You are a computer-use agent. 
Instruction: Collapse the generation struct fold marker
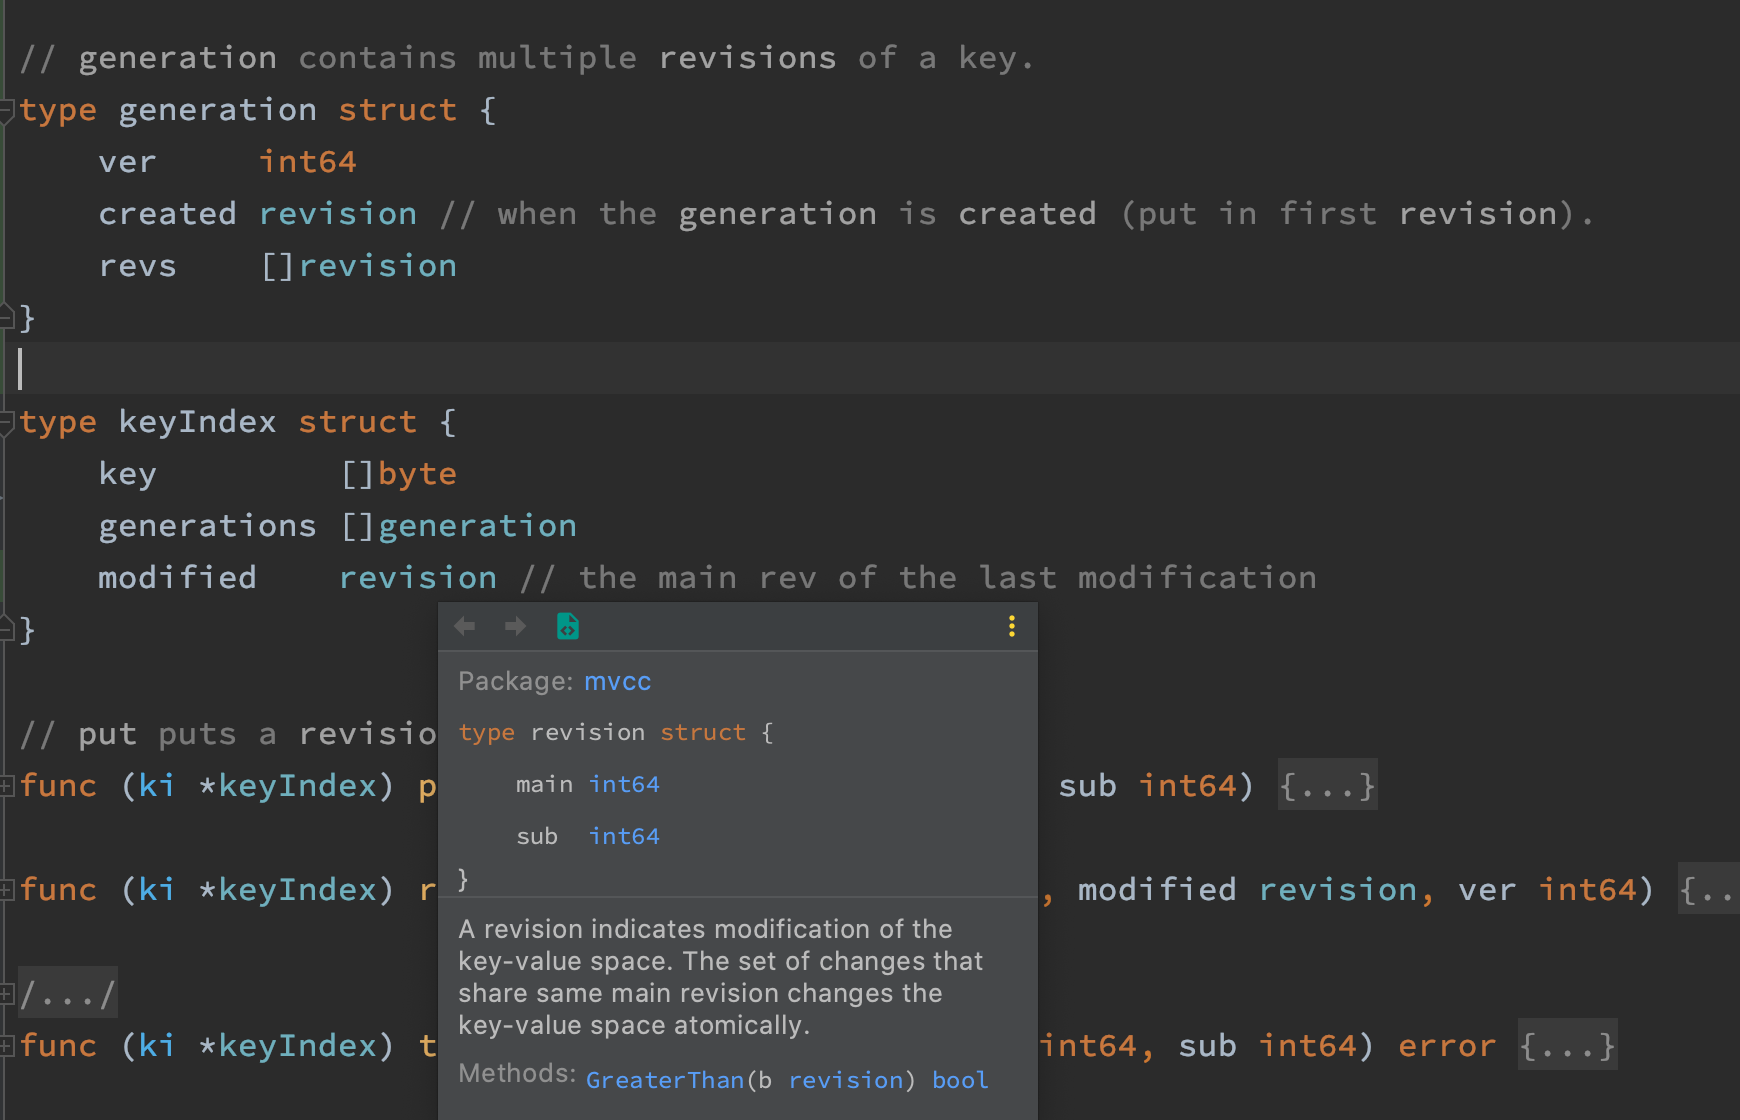point(6,109)
